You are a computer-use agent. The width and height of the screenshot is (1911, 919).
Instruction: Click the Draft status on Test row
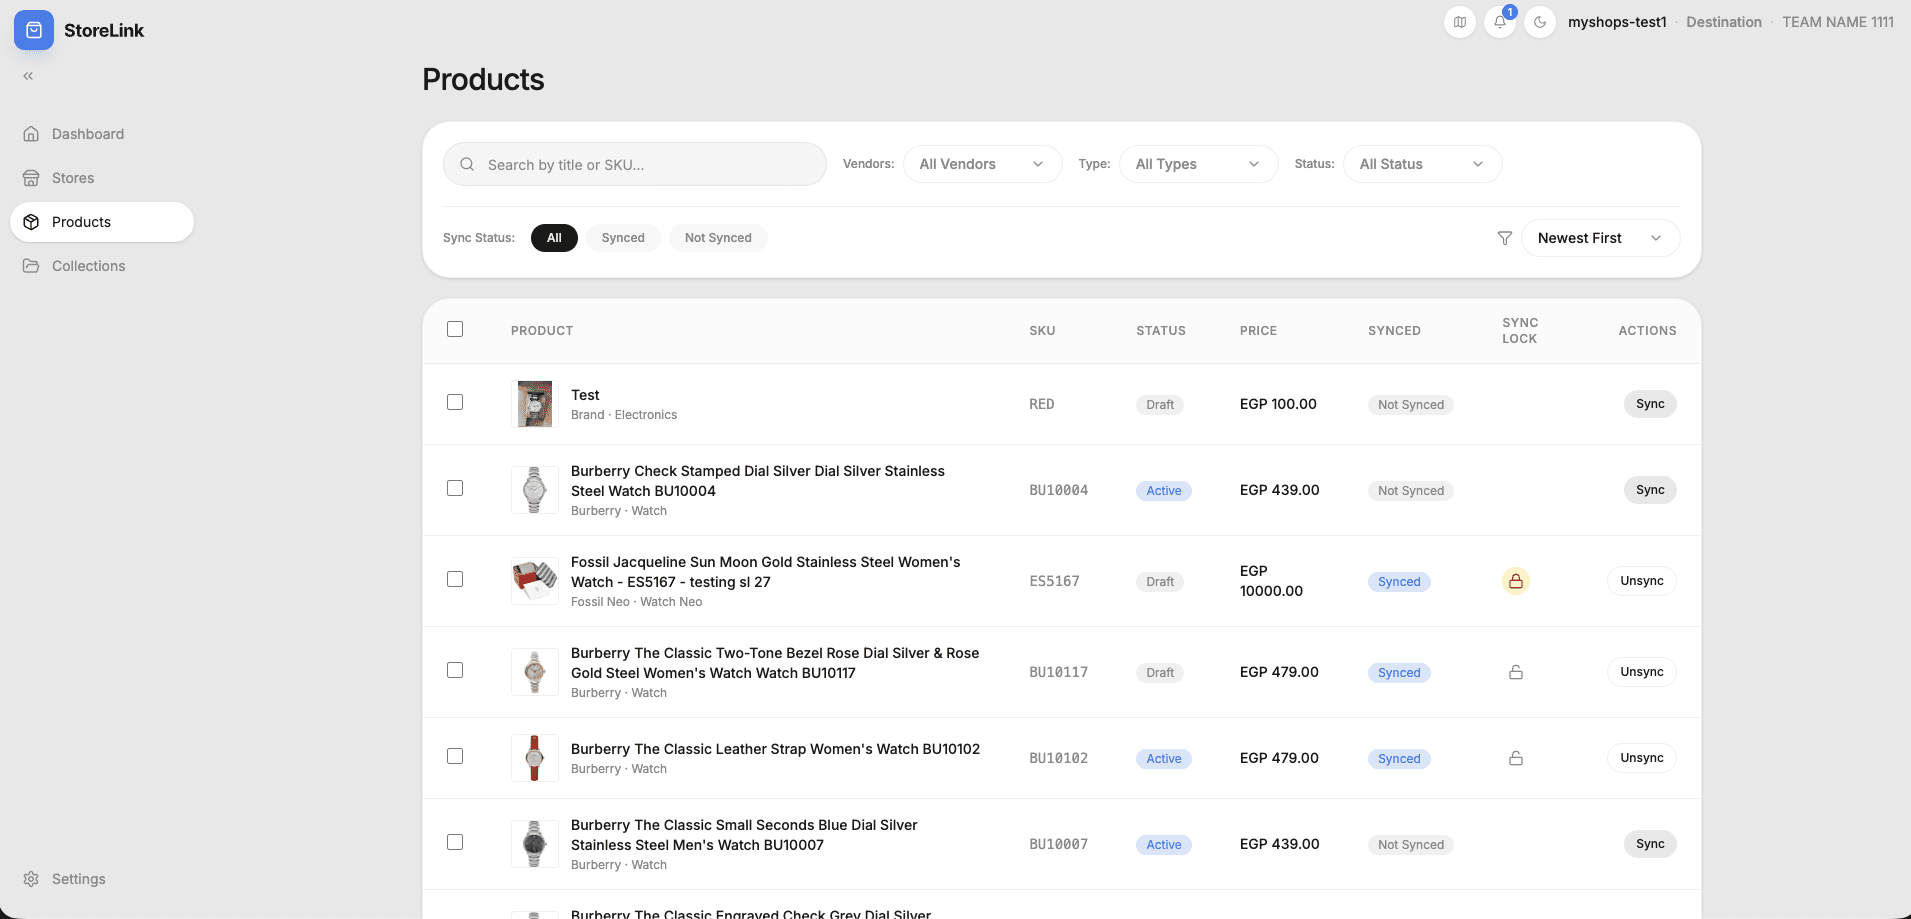tap(1160, 405)
